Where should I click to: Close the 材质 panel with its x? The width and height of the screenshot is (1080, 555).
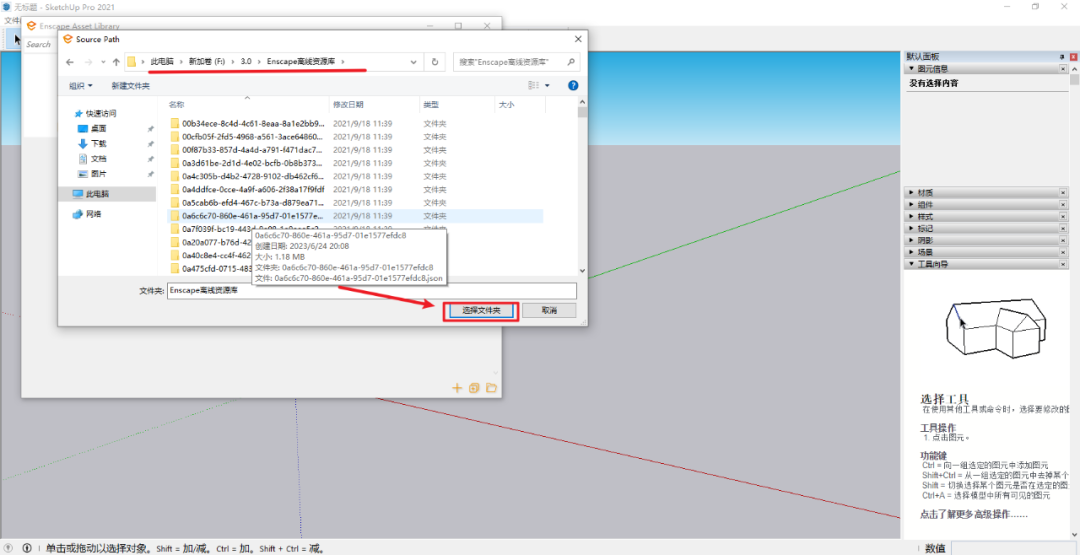point(1062,193)
